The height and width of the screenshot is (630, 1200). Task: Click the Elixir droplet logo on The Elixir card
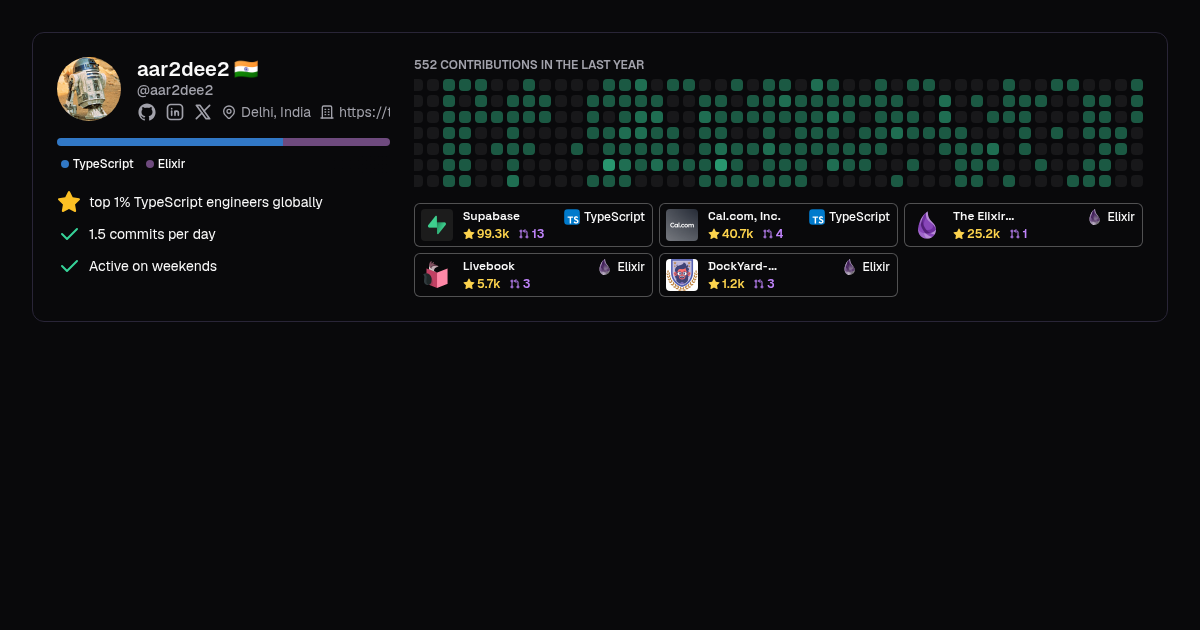tap(927, 225)
